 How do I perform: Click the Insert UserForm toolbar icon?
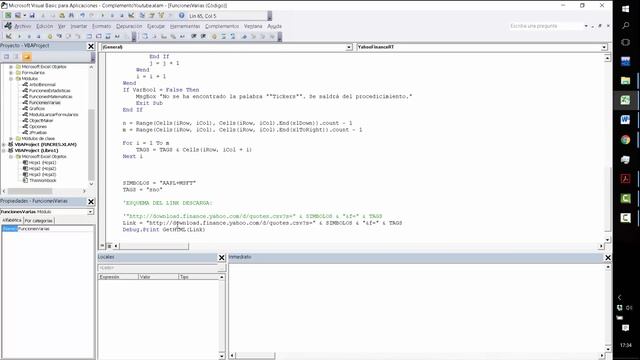tap(18, 16)
